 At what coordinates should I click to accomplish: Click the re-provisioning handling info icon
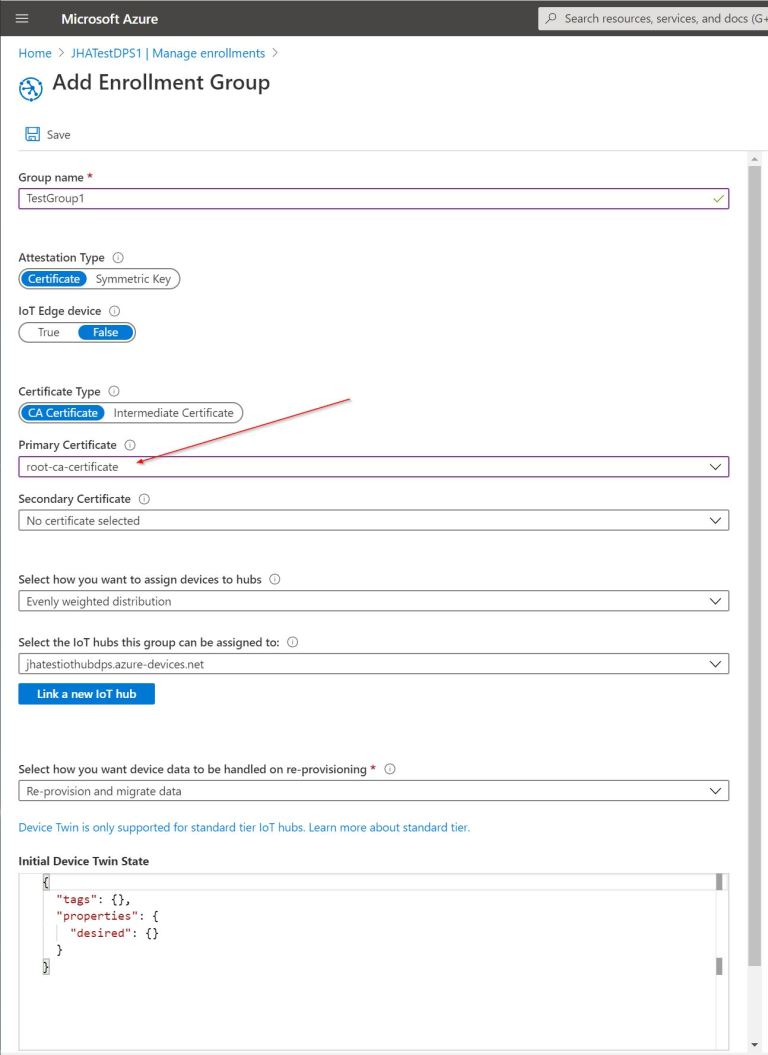[x=391, y=768]
